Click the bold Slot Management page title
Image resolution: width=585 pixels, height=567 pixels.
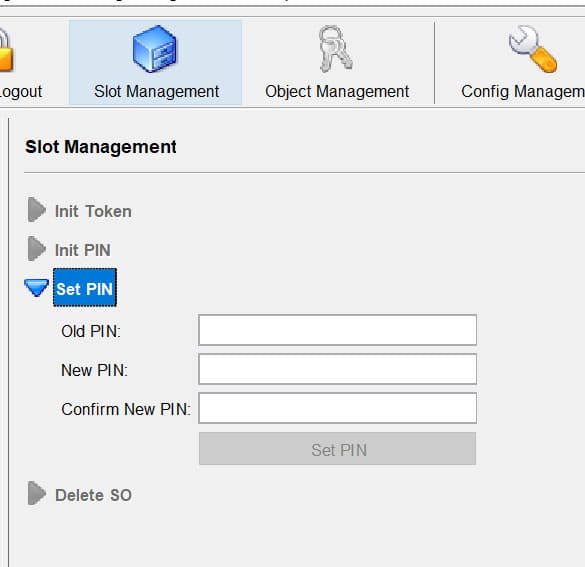101,147
